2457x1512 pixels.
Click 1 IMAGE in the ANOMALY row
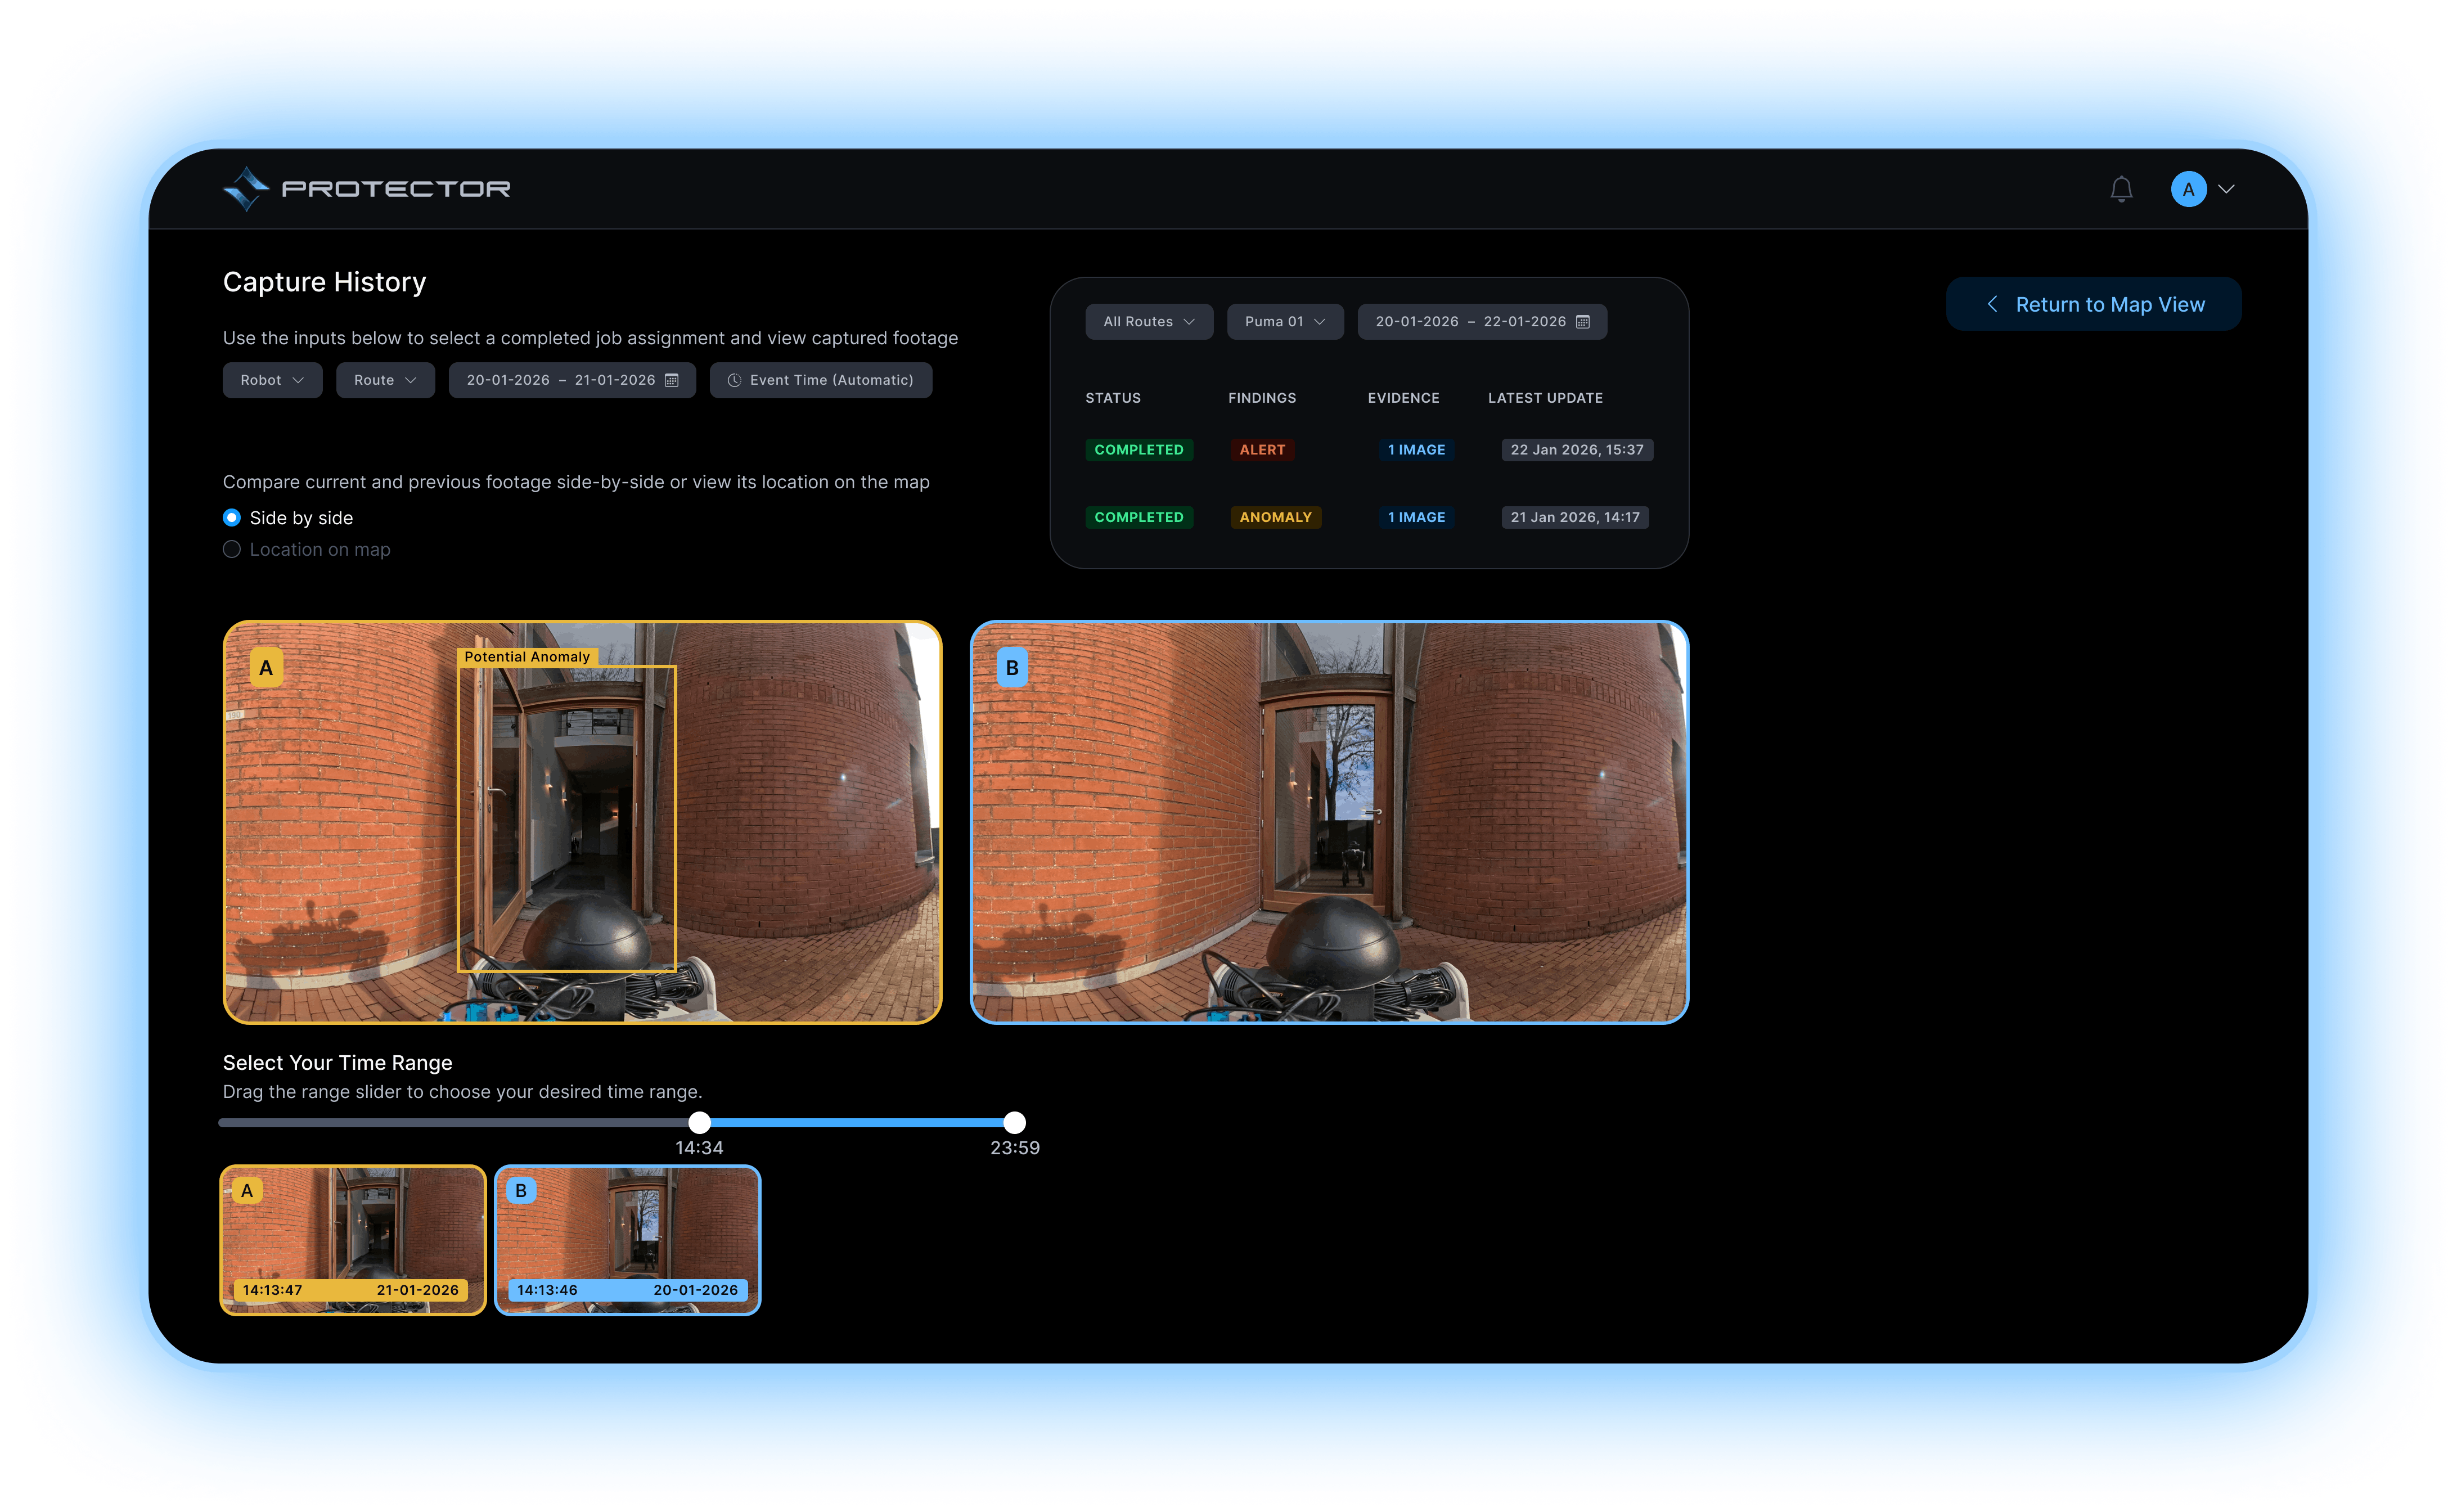pos(1416,517)
